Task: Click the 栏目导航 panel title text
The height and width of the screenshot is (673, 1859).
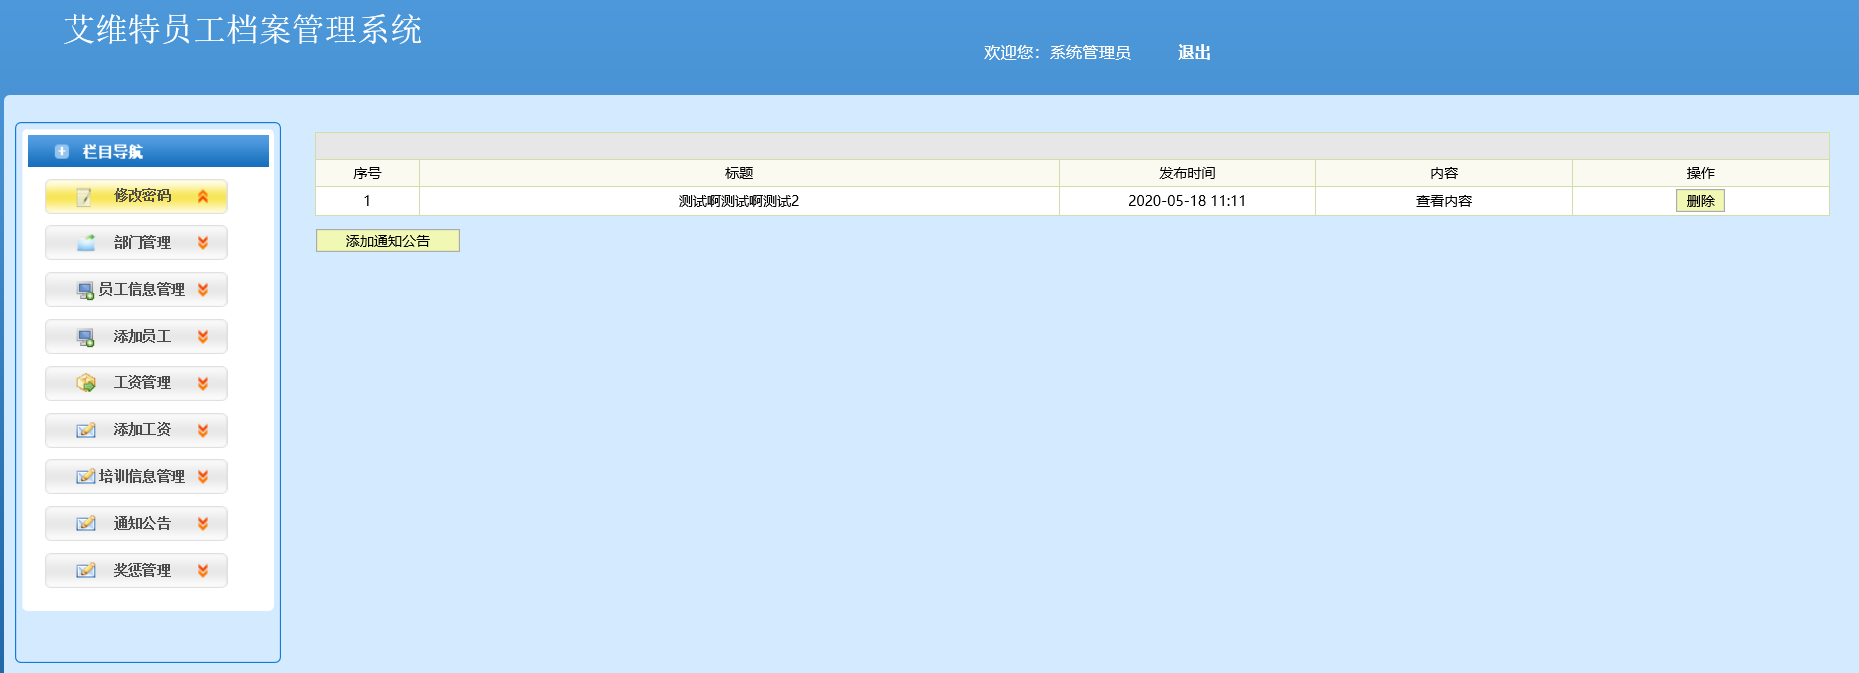Action: click(112, 152)
